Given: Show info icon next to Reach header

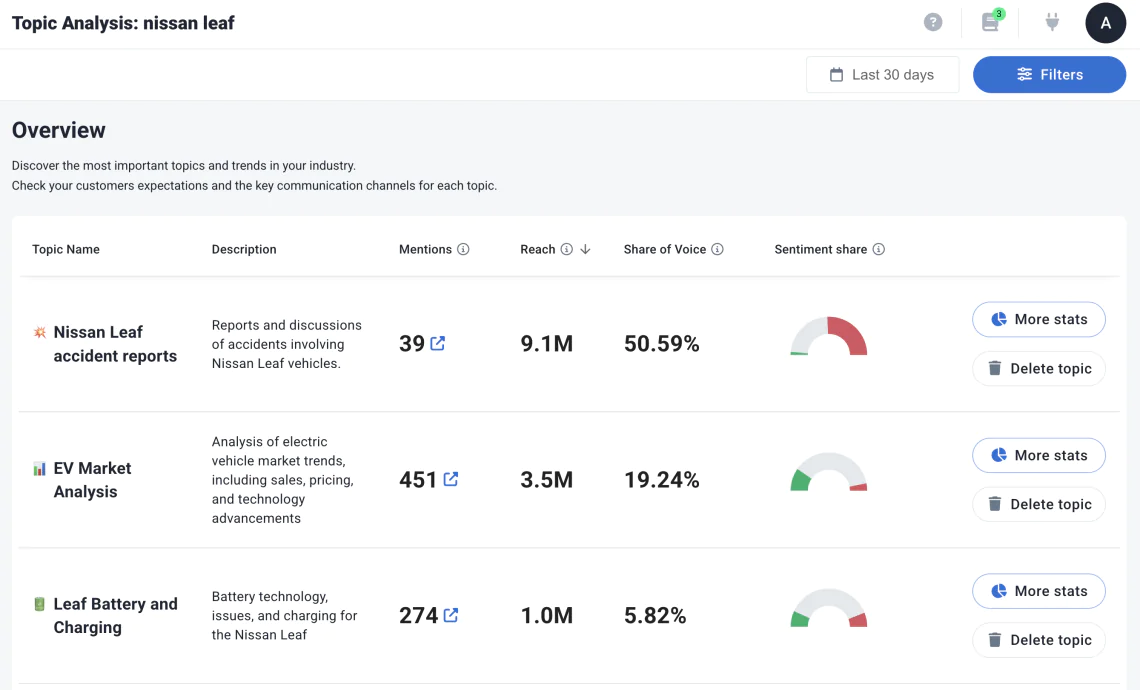Looking at the screenshot, I should (x=566, y=249).
